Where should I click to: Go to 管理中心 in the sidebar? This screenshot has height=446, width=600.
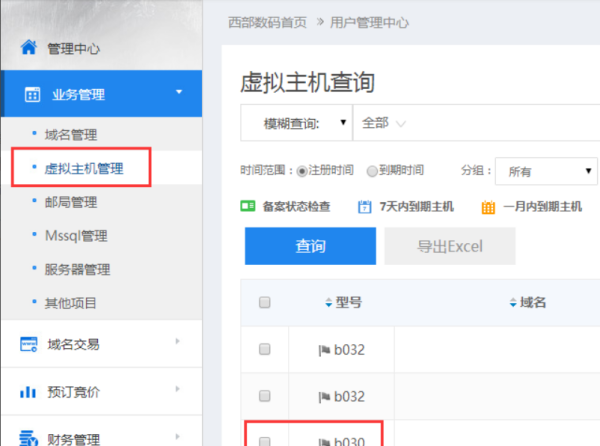[73, 49]
